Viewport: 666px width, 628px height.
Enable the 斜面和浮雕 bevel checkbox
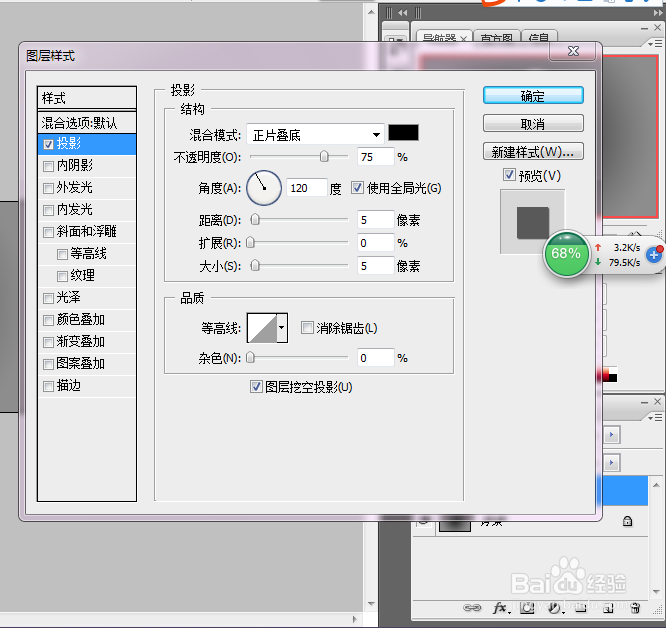coord(48,232)
